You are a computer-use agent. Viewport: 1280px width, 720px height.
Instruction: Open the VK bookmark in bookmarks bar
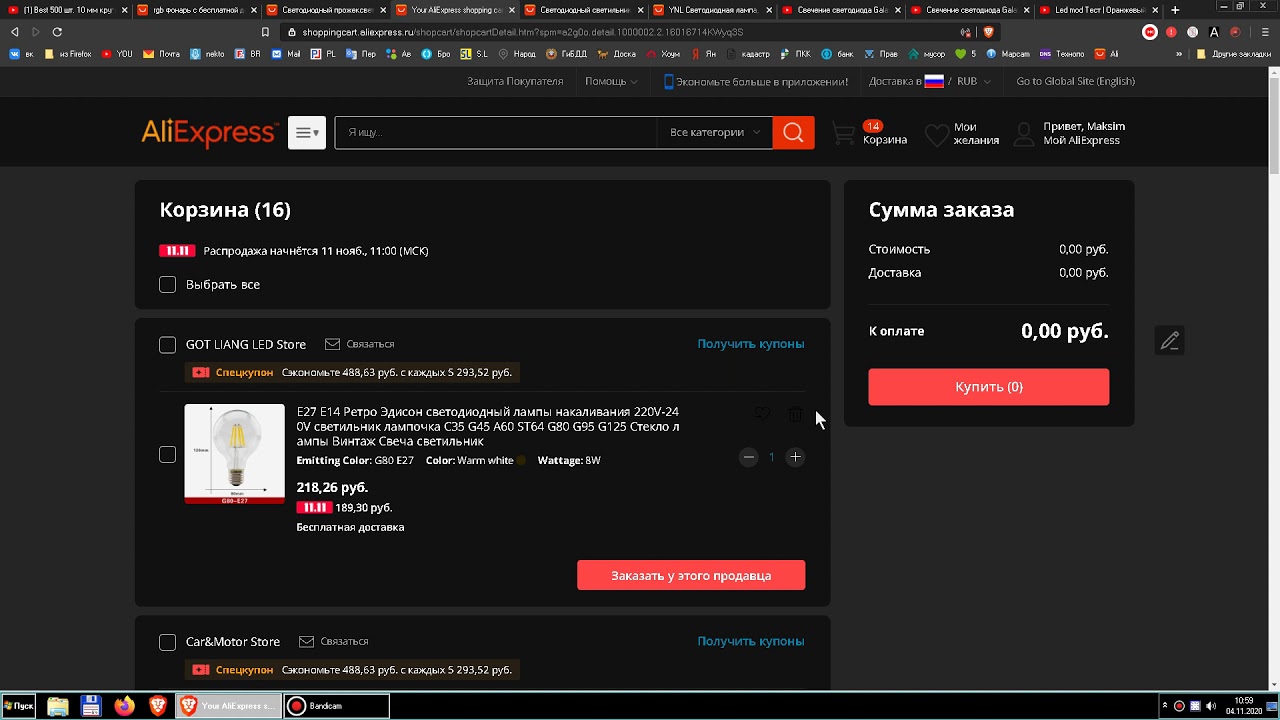pos(20,54)
